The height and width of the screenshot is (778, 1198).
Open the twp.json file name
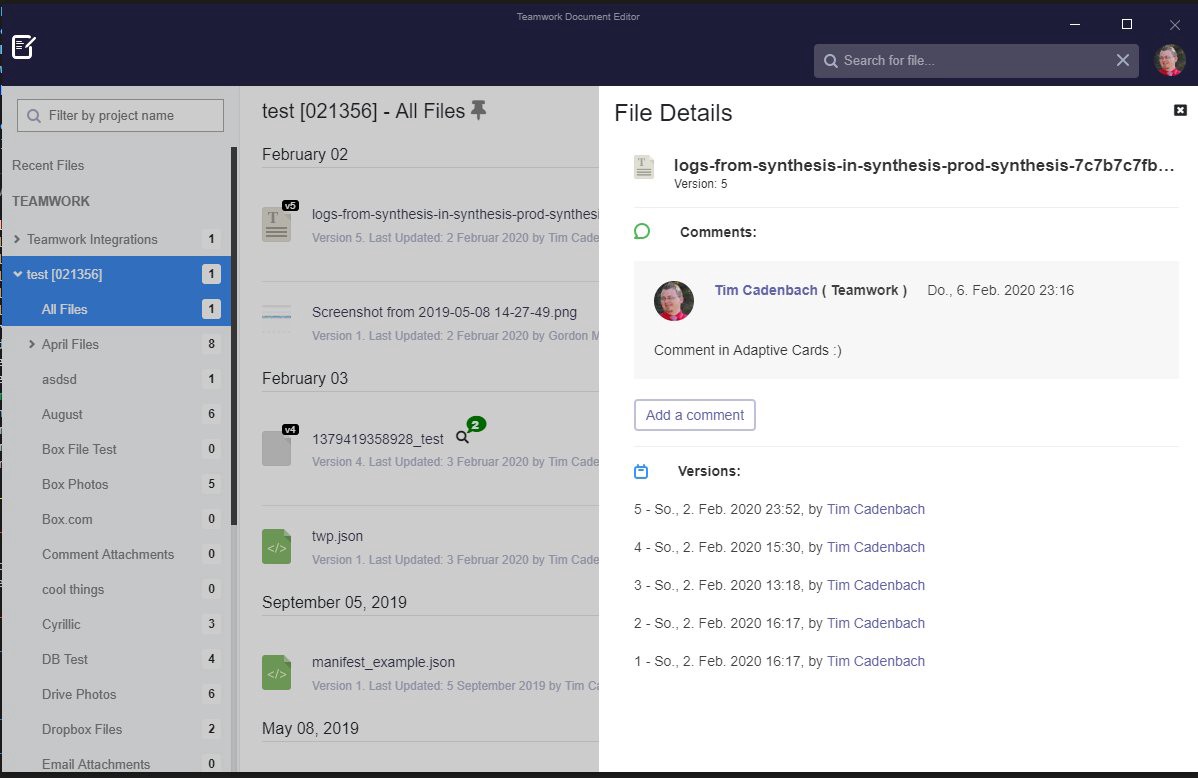(x=337, y=536)
